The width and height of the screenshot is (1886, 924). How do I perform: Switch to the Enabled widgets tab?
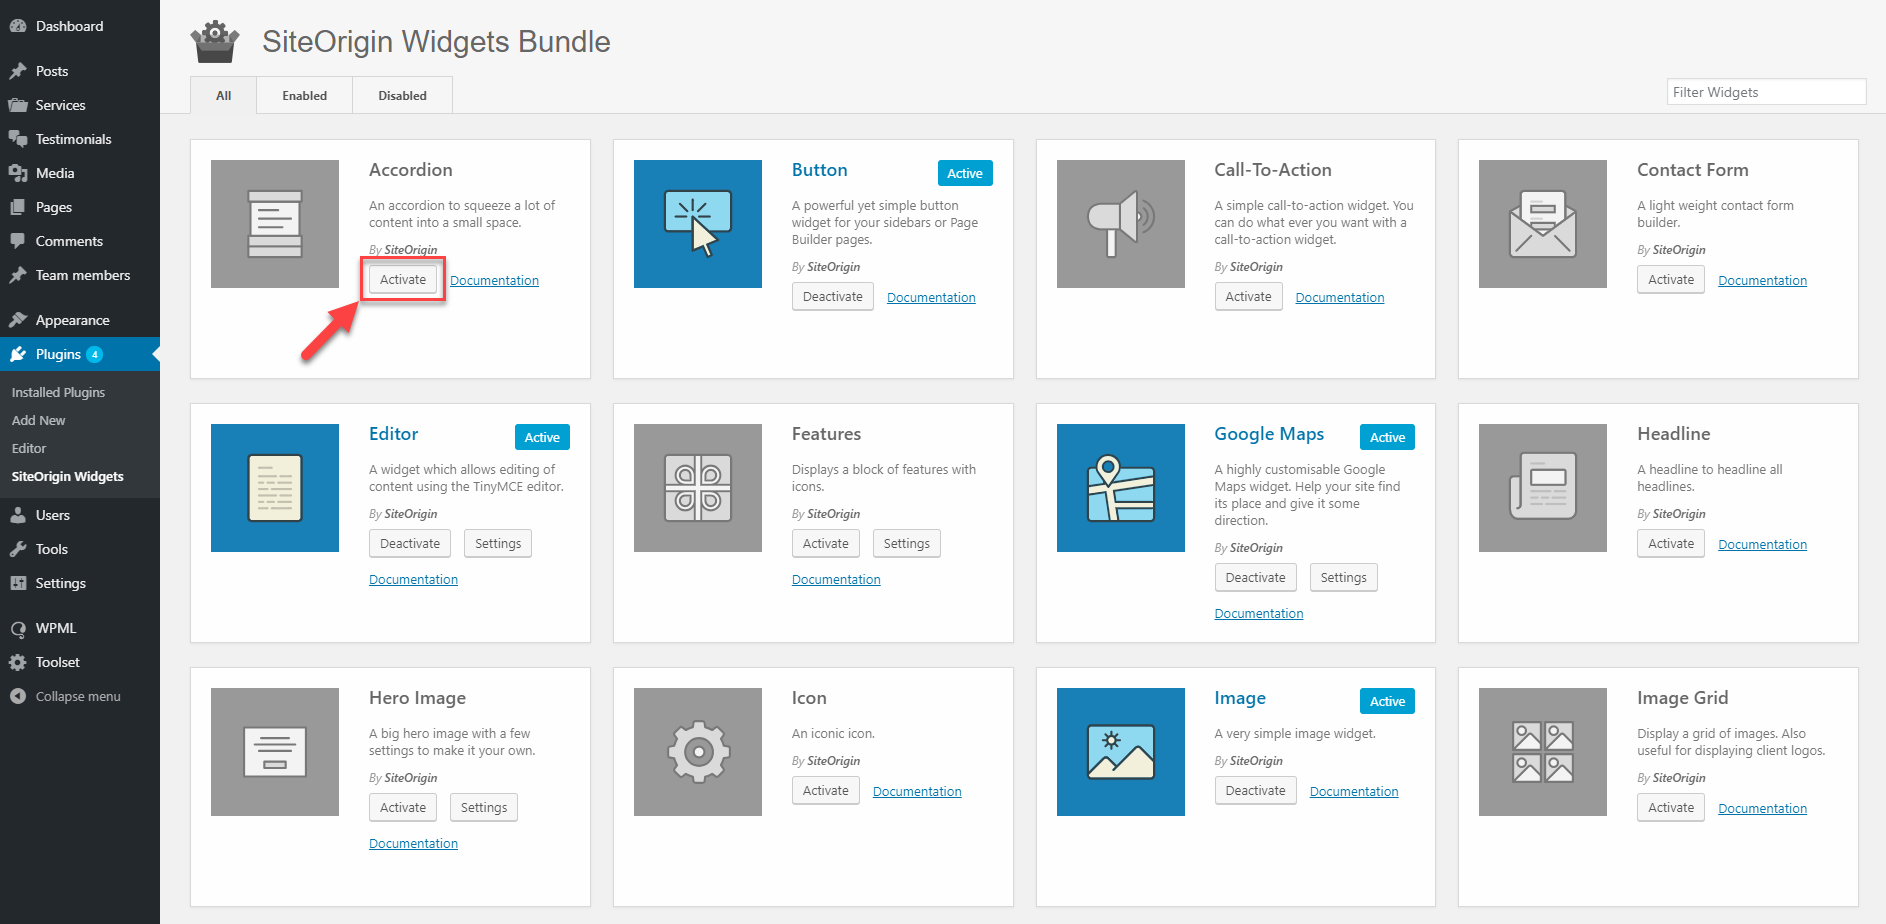pyautogui.click(x=304, y=95)
